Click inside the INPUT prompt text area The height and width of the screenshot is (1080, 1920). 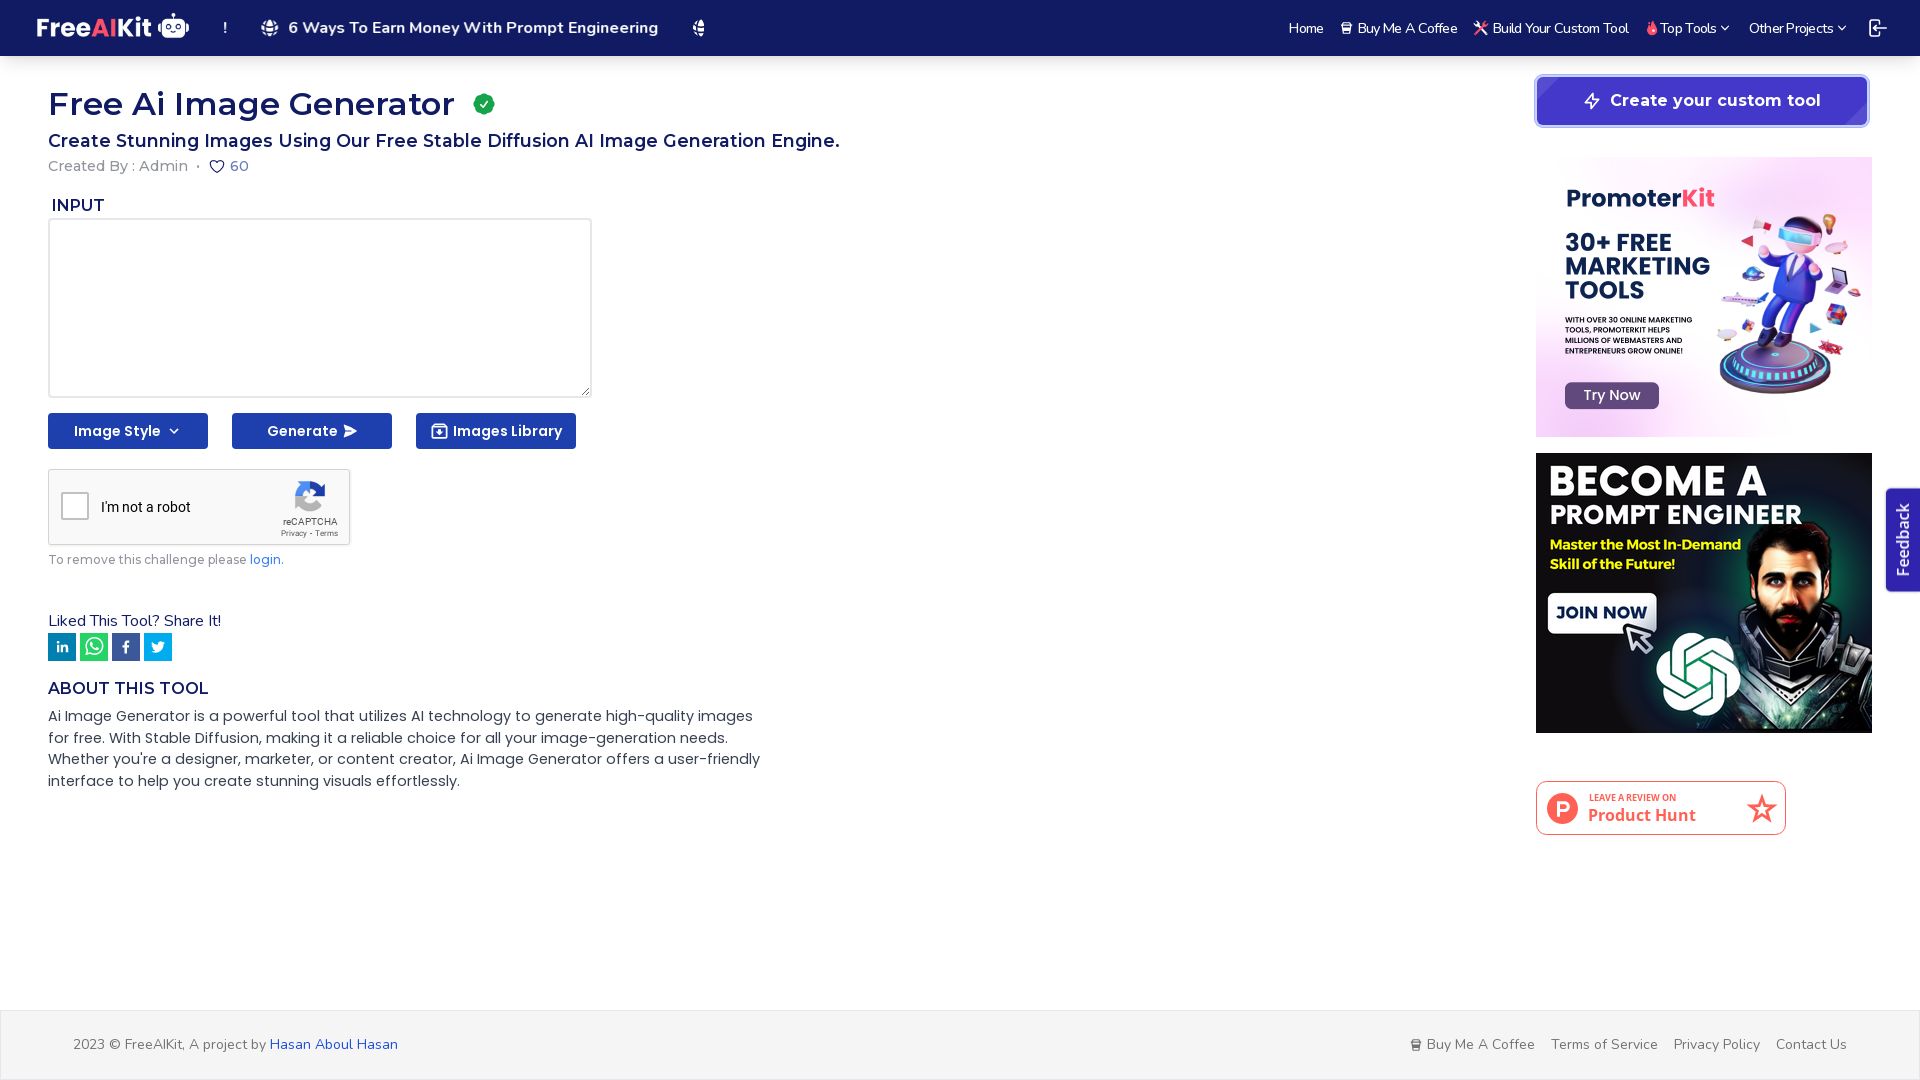pyautogui.click(x=319, y=307)
